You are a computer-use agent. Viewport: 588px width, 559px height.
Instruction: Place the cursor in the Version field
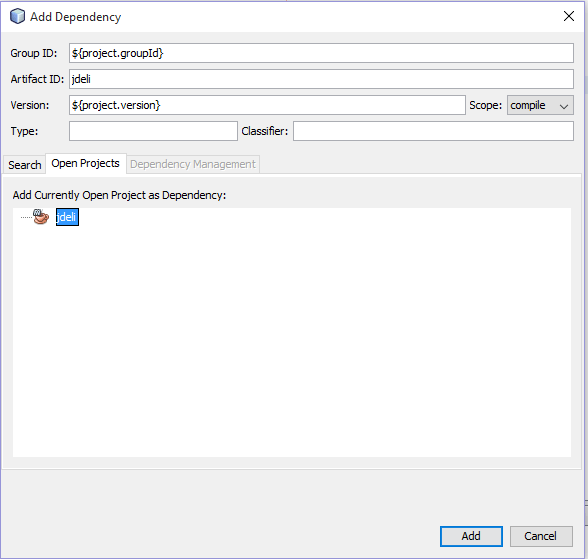(267, 105)
